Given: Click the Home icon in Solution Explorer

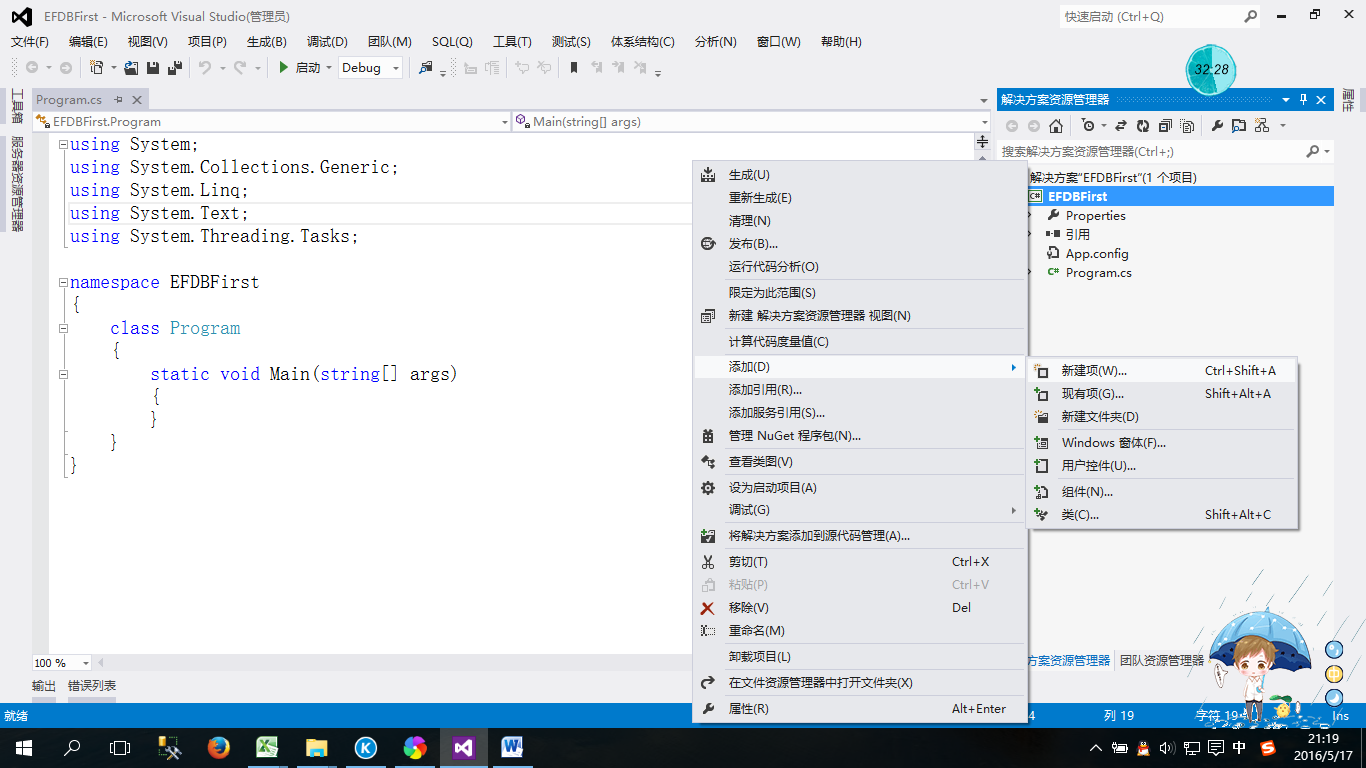Looking at the screenshot, I should coord(1056,125).
